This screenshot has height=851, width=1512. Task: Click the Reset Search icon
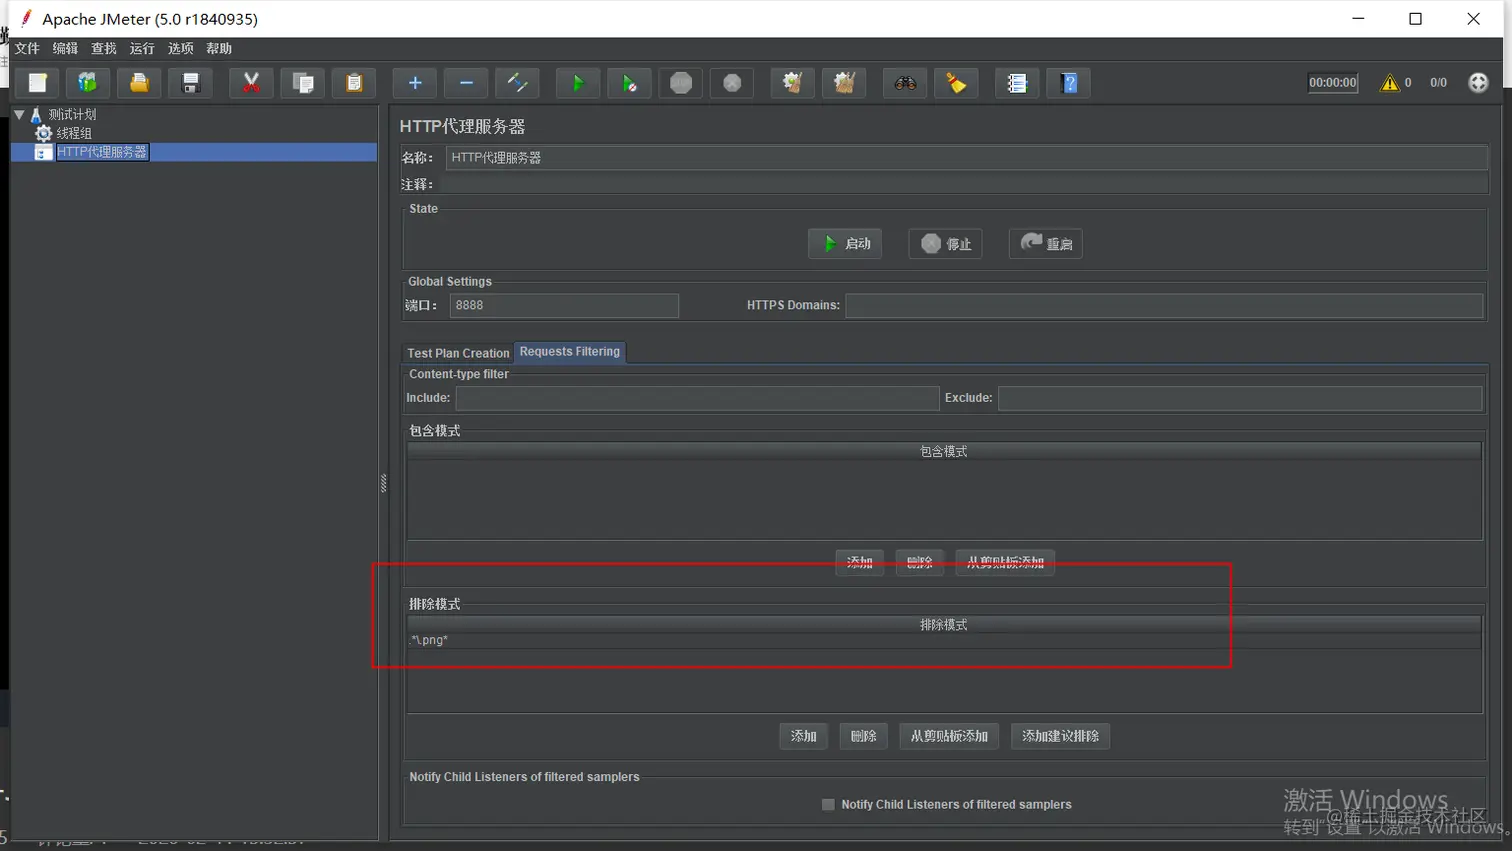click(956, 83)
